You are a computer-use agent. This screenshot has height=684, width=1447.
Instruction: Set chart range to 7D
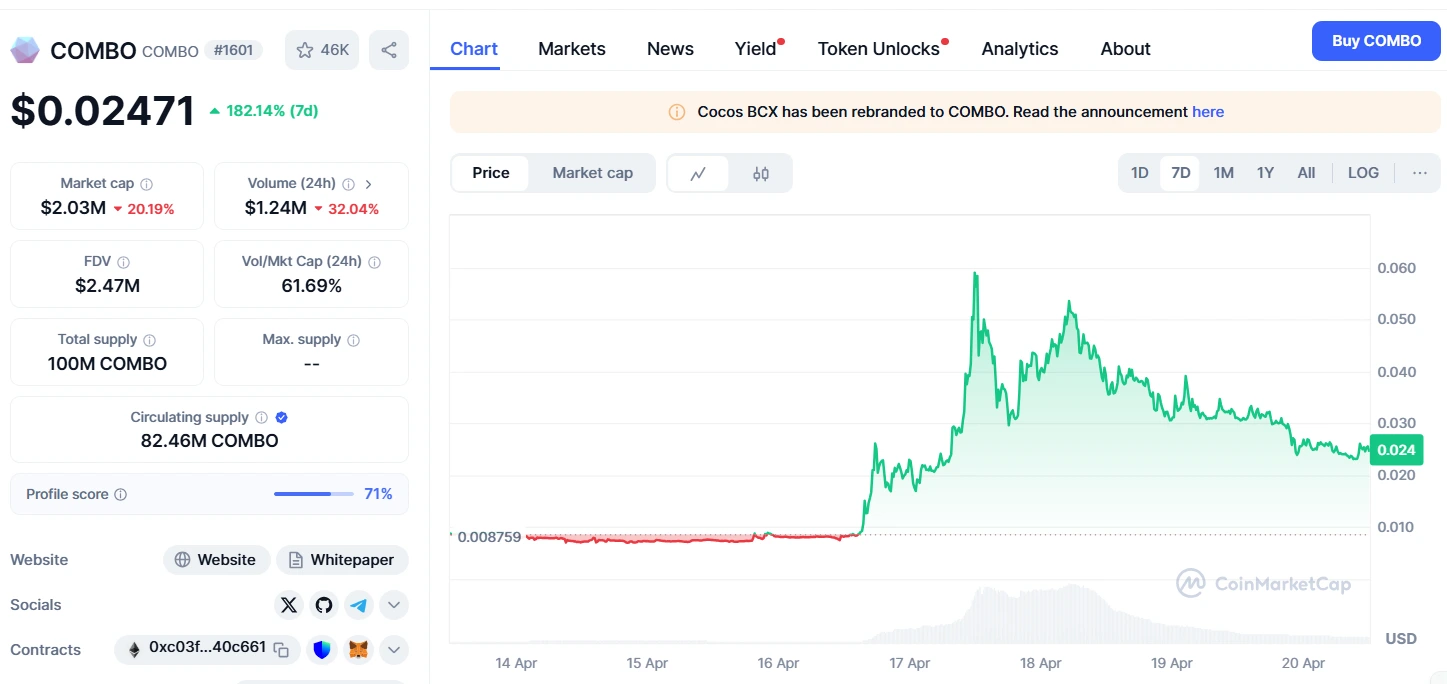(1180, 173)
